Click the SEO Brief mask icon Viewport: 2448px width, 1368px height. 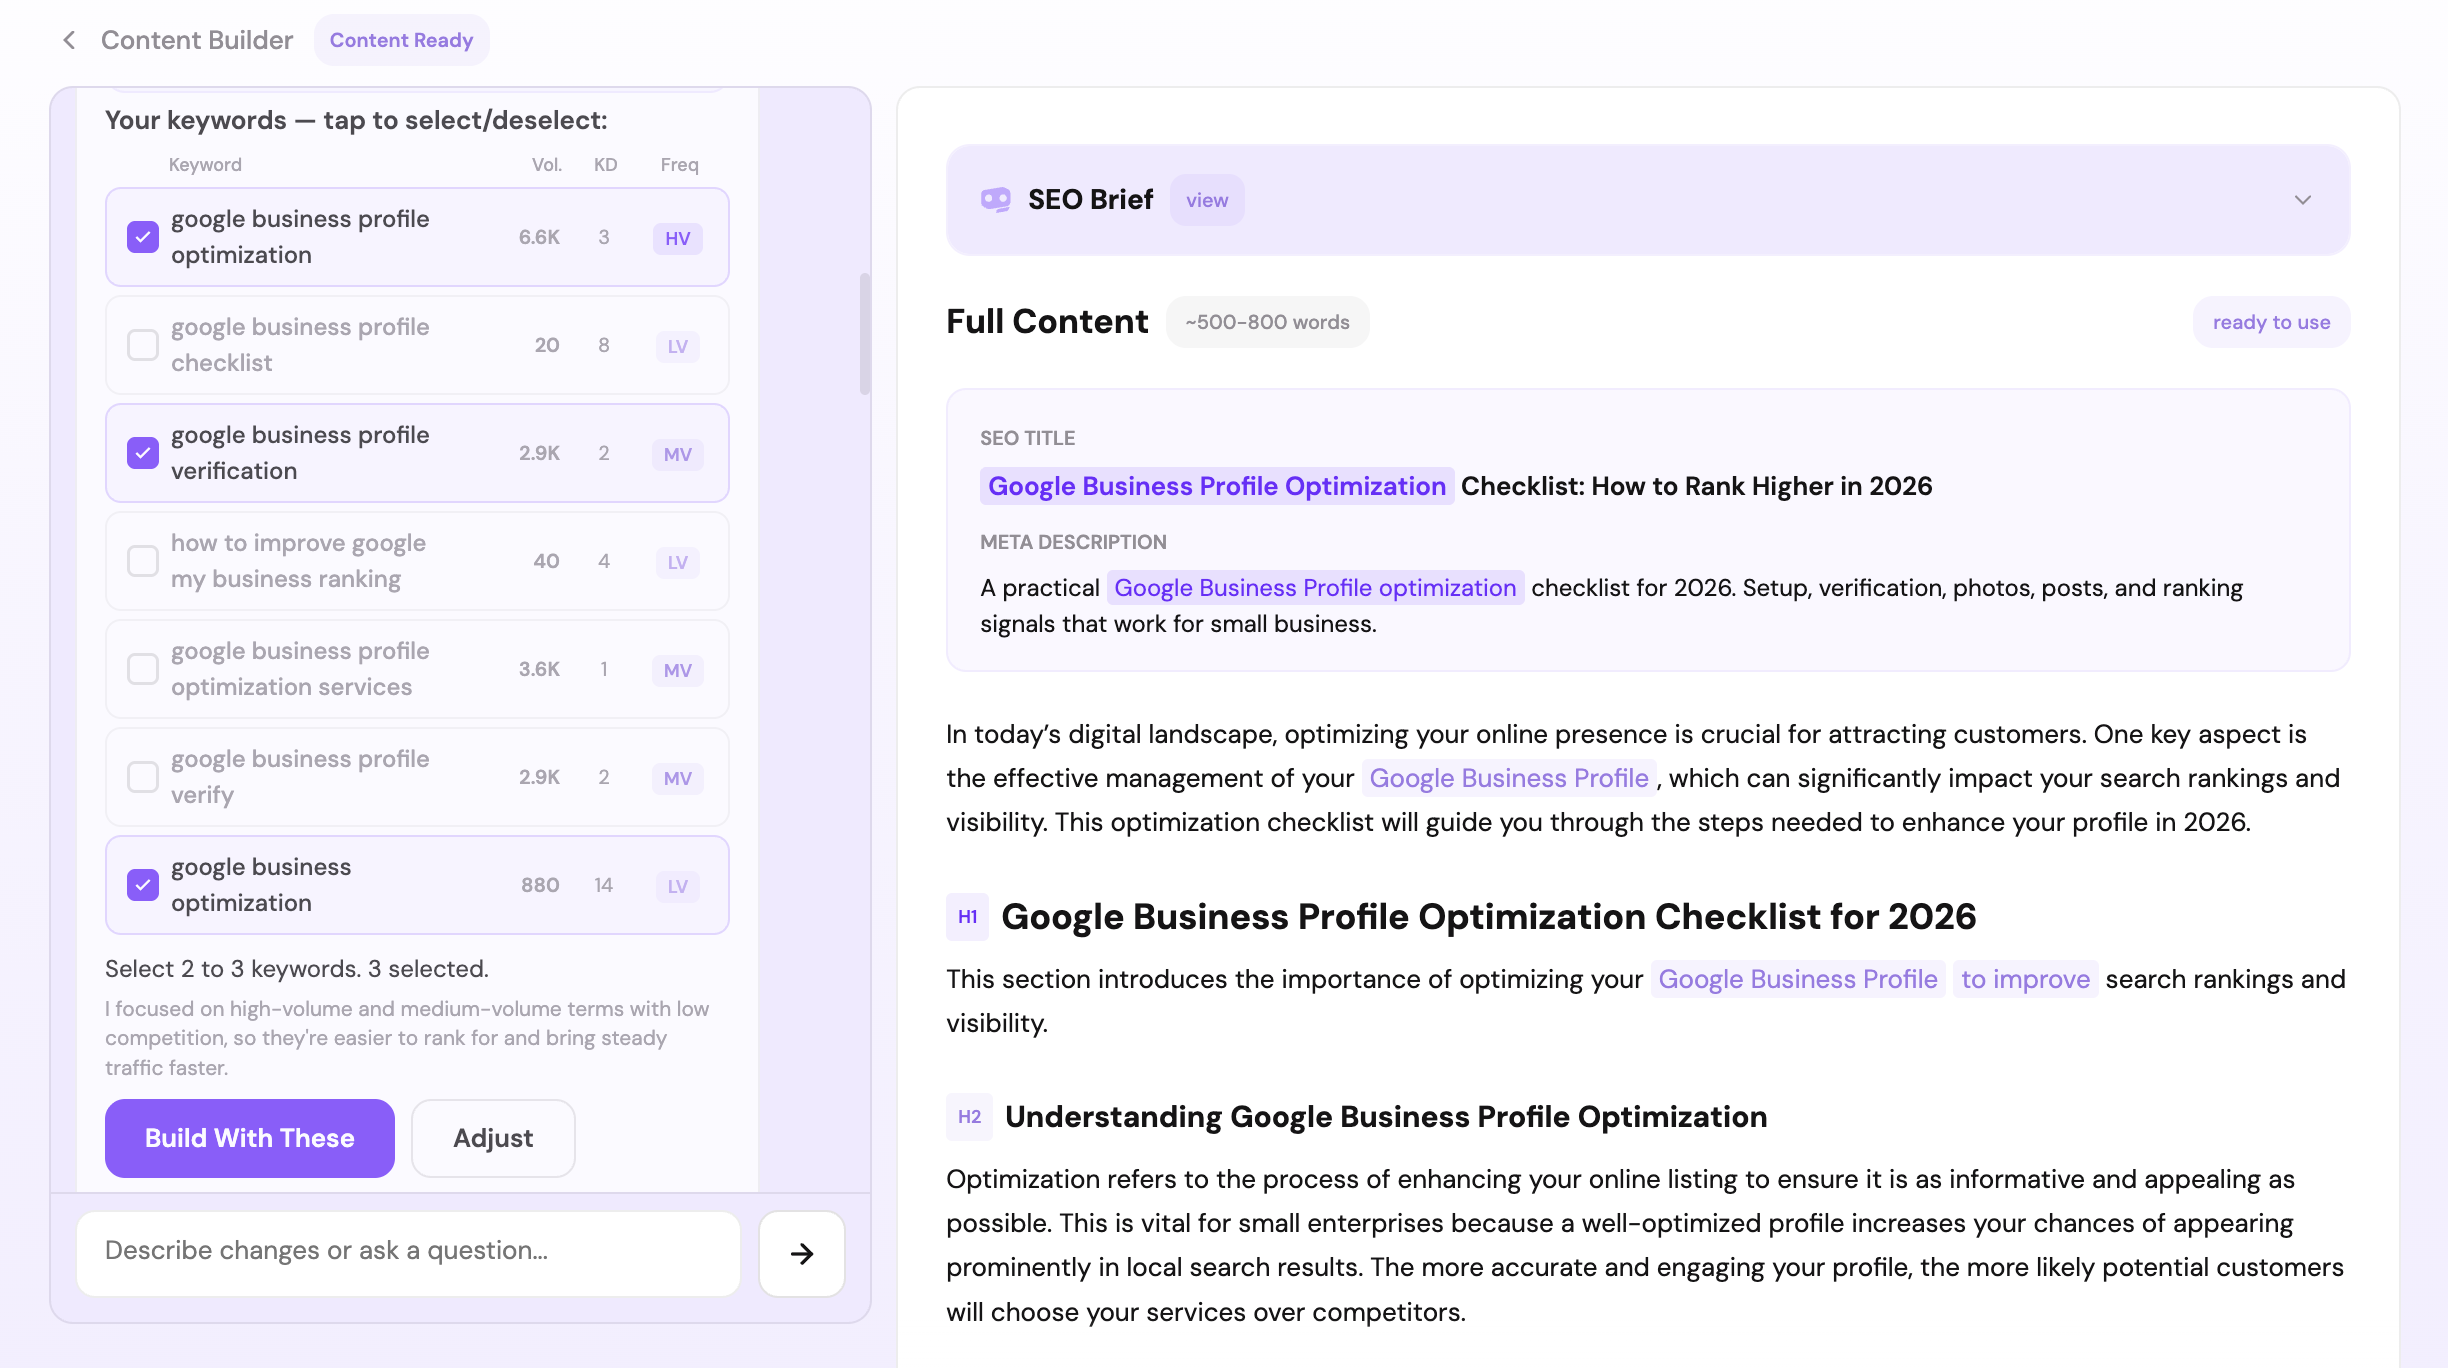(x=995, y=200)
